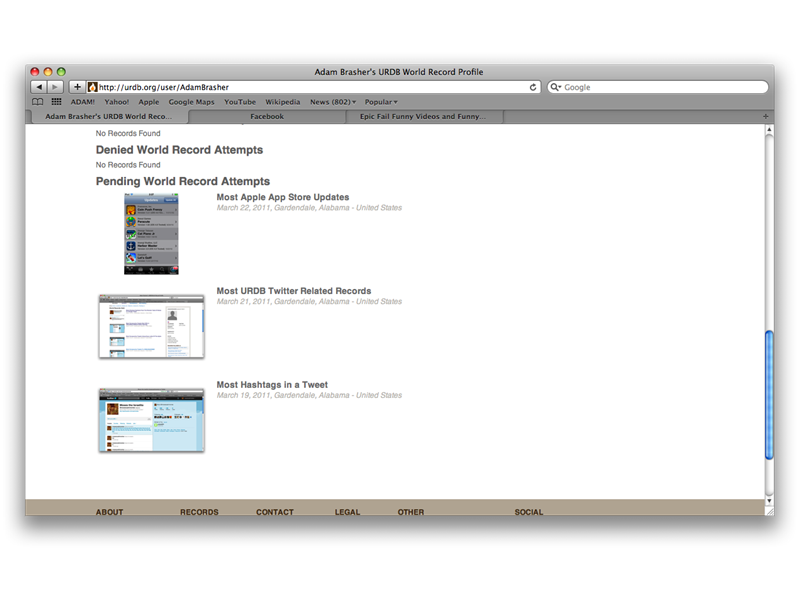800x600 pixels.
Task: Go back with the Safari back arrow
Action: (39, 87)
